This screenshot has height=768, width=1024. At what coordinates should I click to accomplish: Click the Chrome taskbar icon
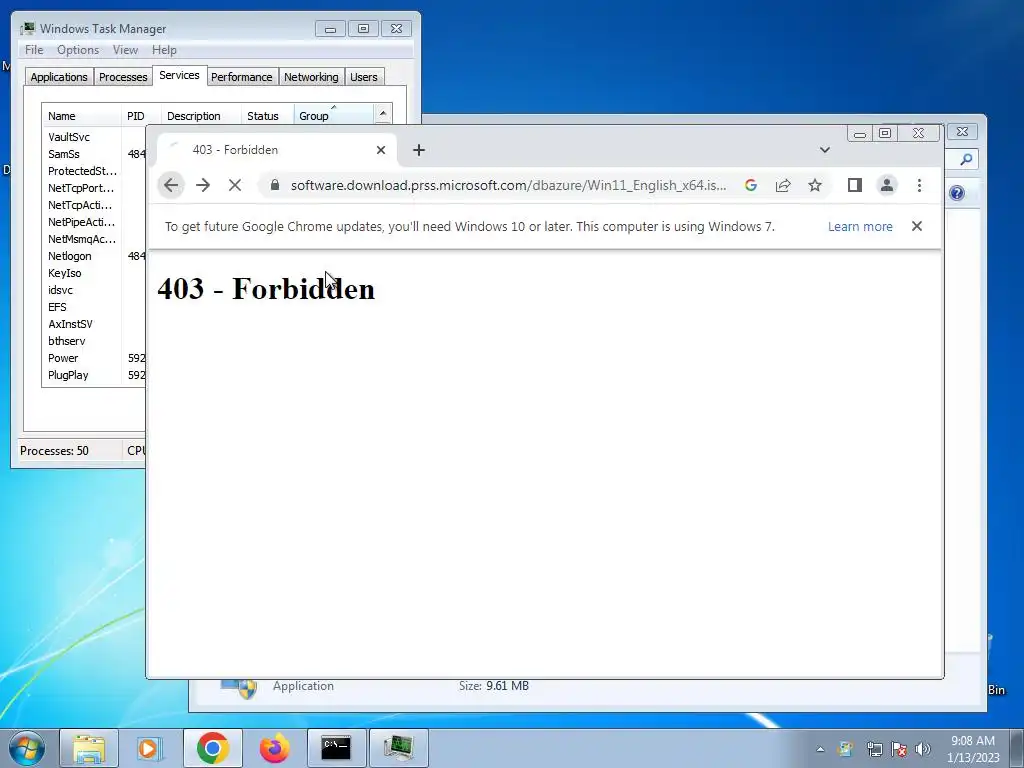[212, 748]
